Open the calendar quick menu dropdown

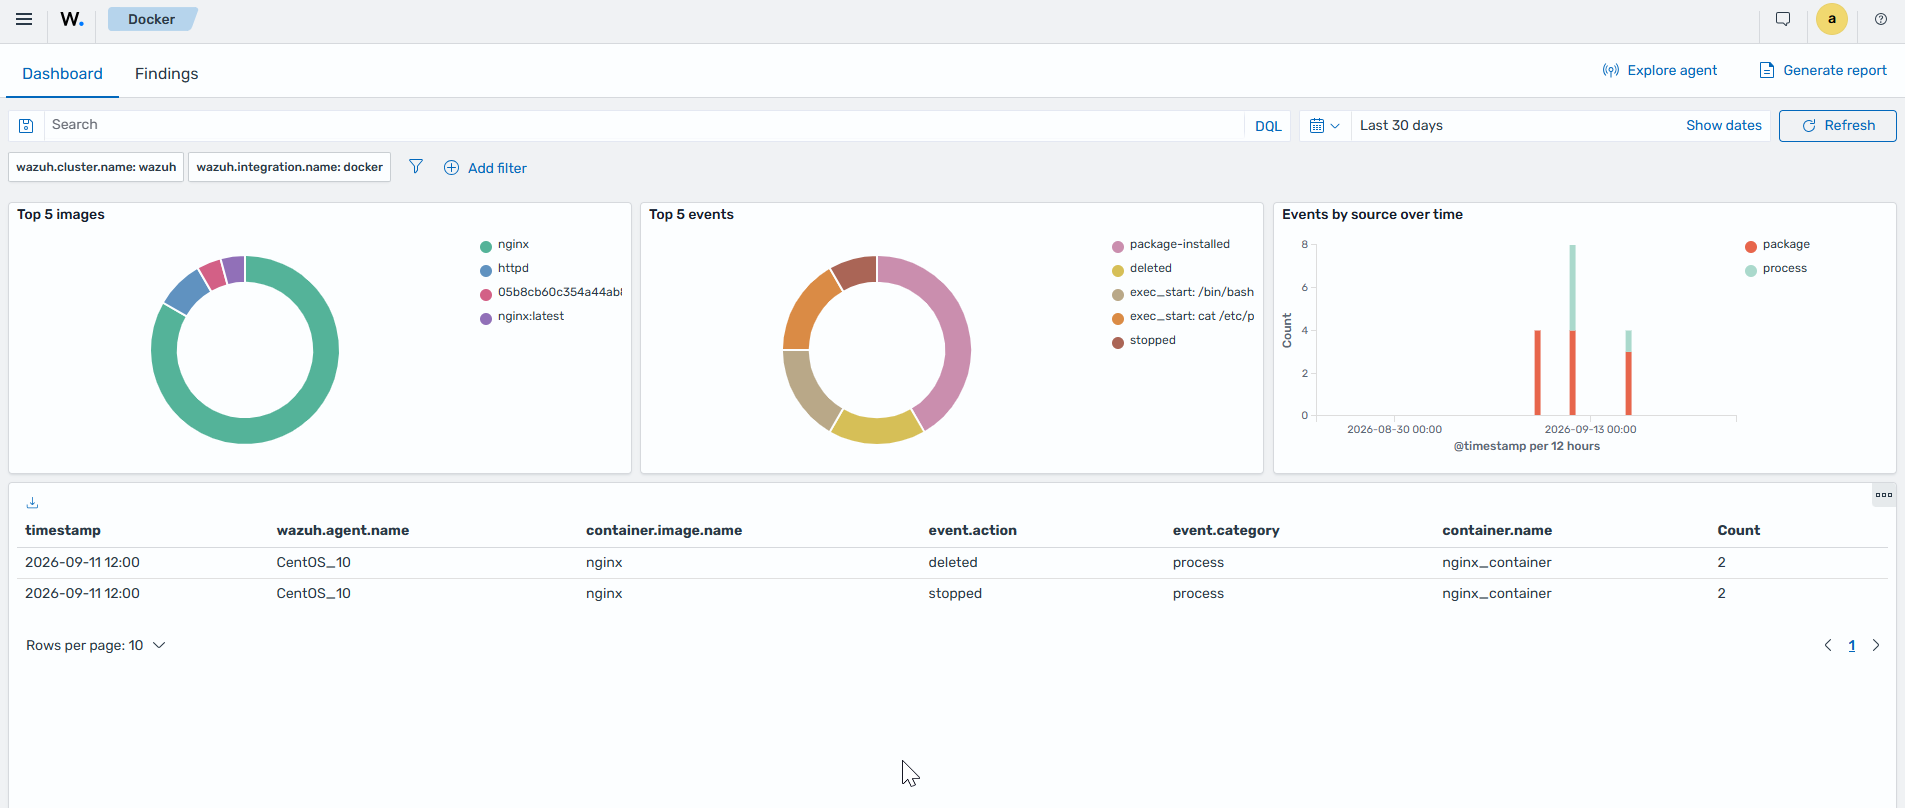point(1325,126)
